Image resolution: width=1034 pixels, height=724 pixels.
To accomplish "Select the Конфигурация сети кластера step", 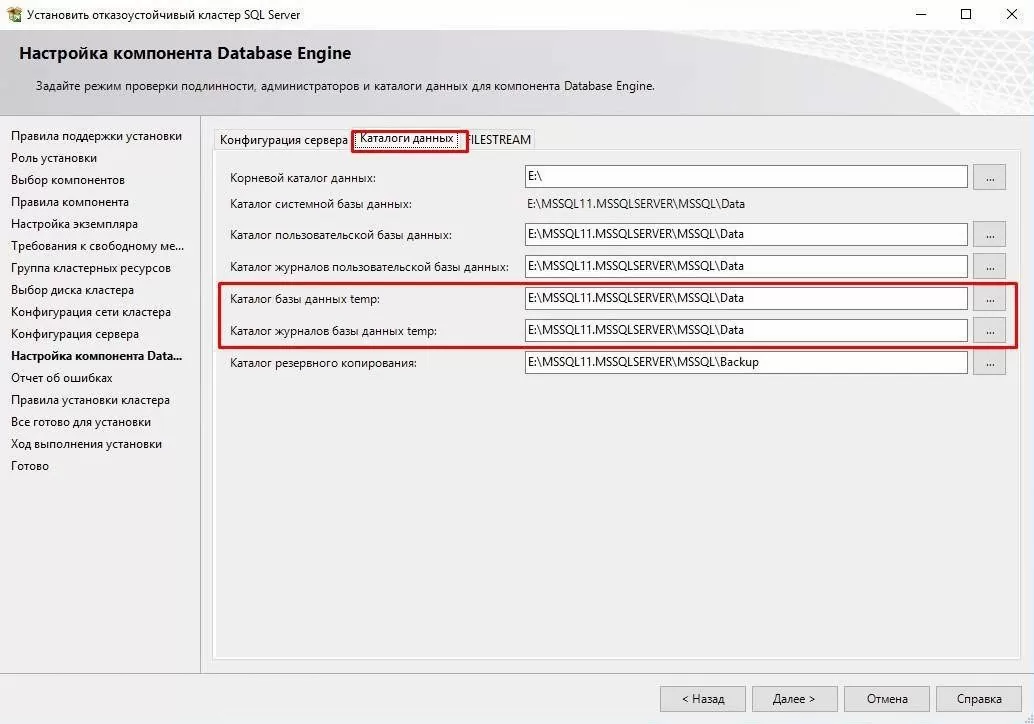I will [91, 312].
